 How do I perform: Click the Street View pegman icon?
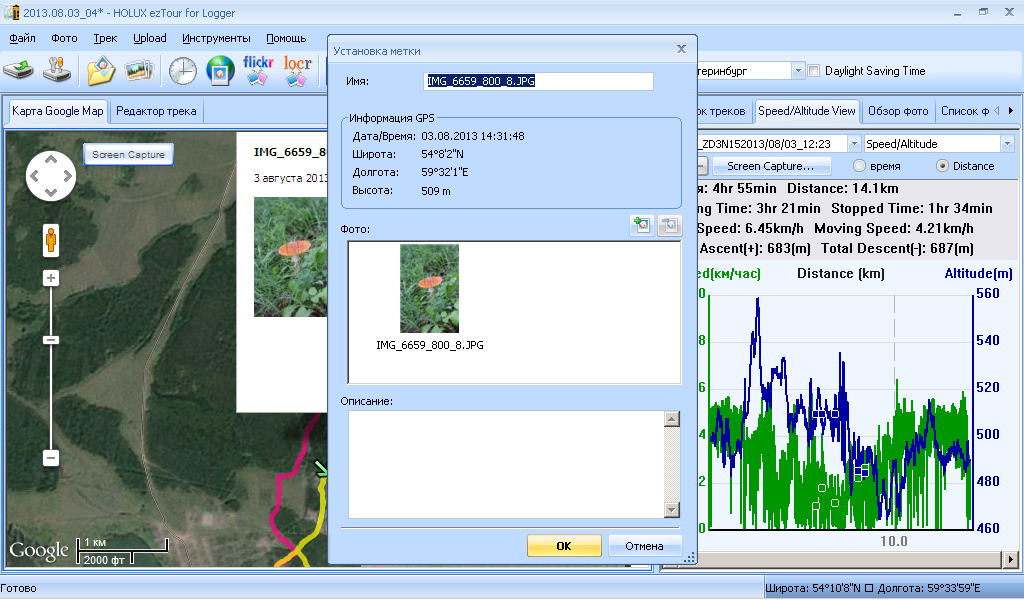50,241
